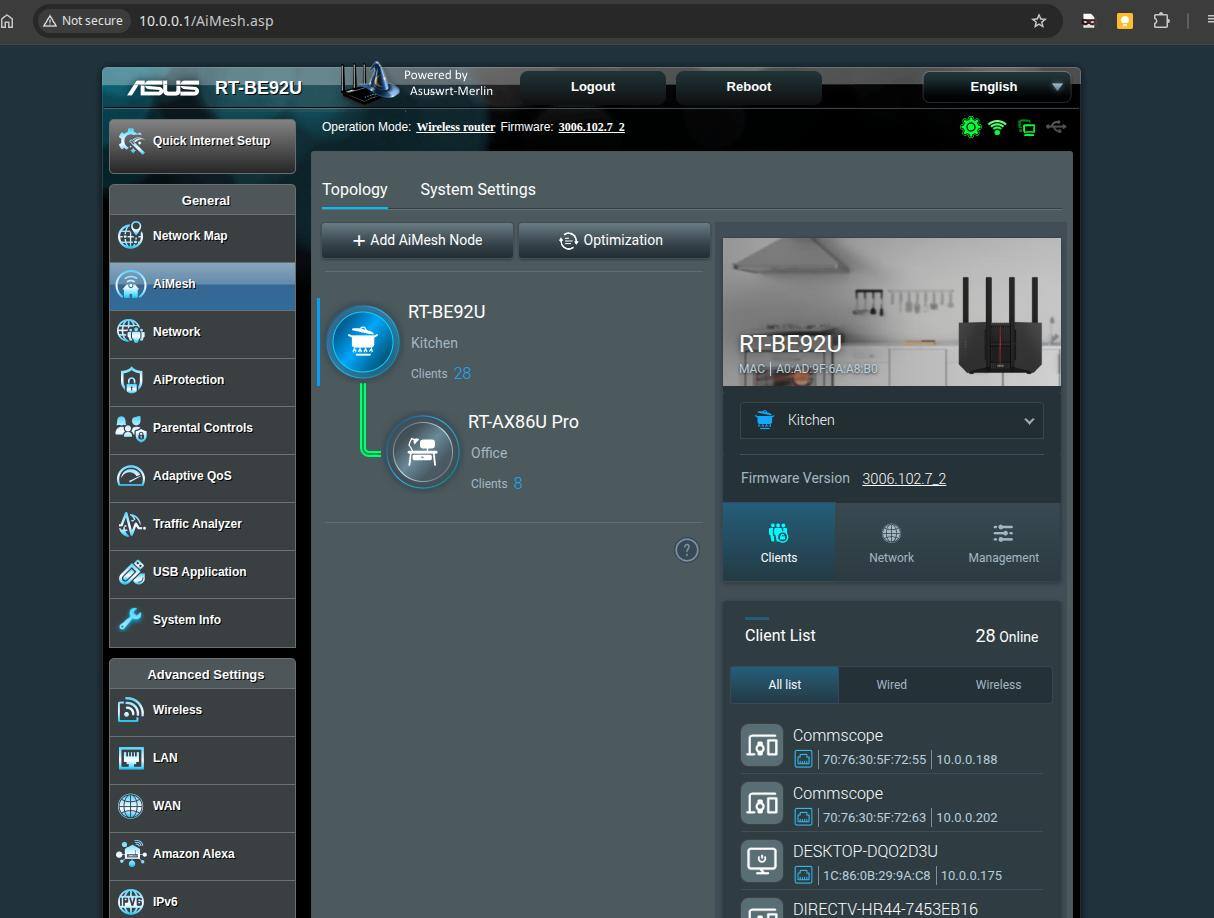Click firmware 3006.102.7_2 link in header
Image resolution: width=1214 pixels, height=918 pixels.
[x=591, y=127]
